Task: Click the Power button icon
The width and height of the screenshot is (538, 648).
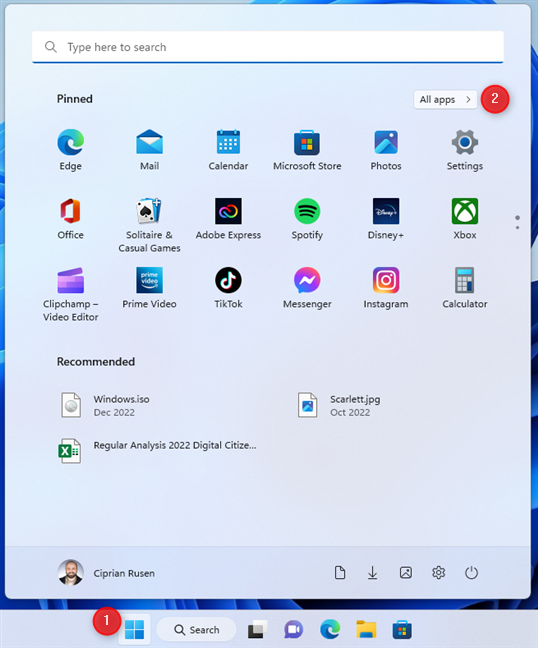Action: [x=471, y=573]
